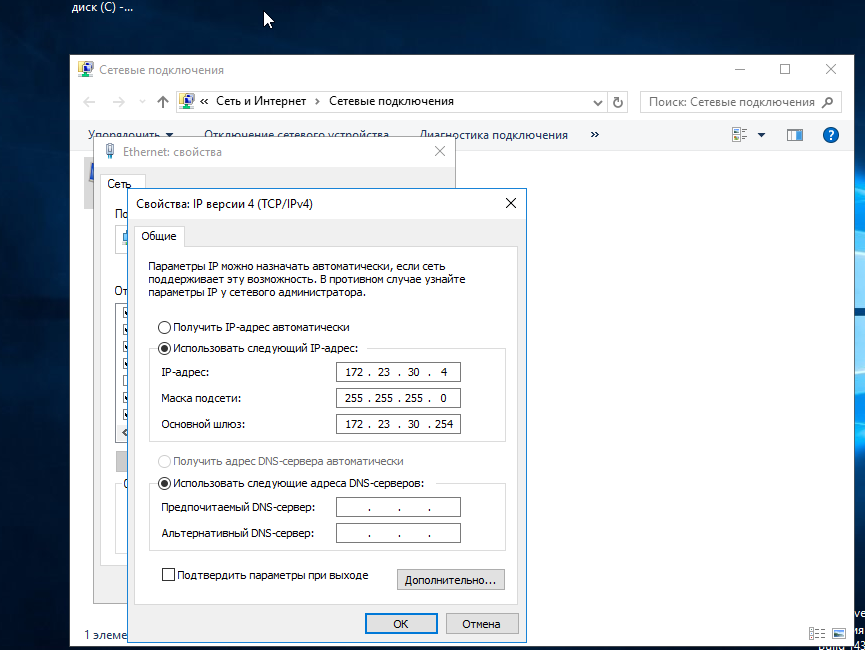Select the Сеть tab in Ethernet properties
This screenshot has width=865, height=650.
[119, 184]
